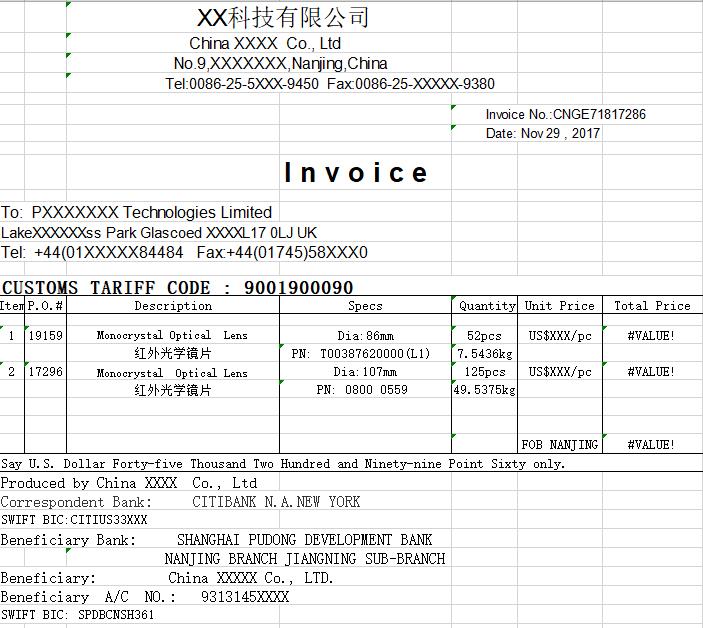Select the #VALUE! grand total cell

tap(651, 445)
